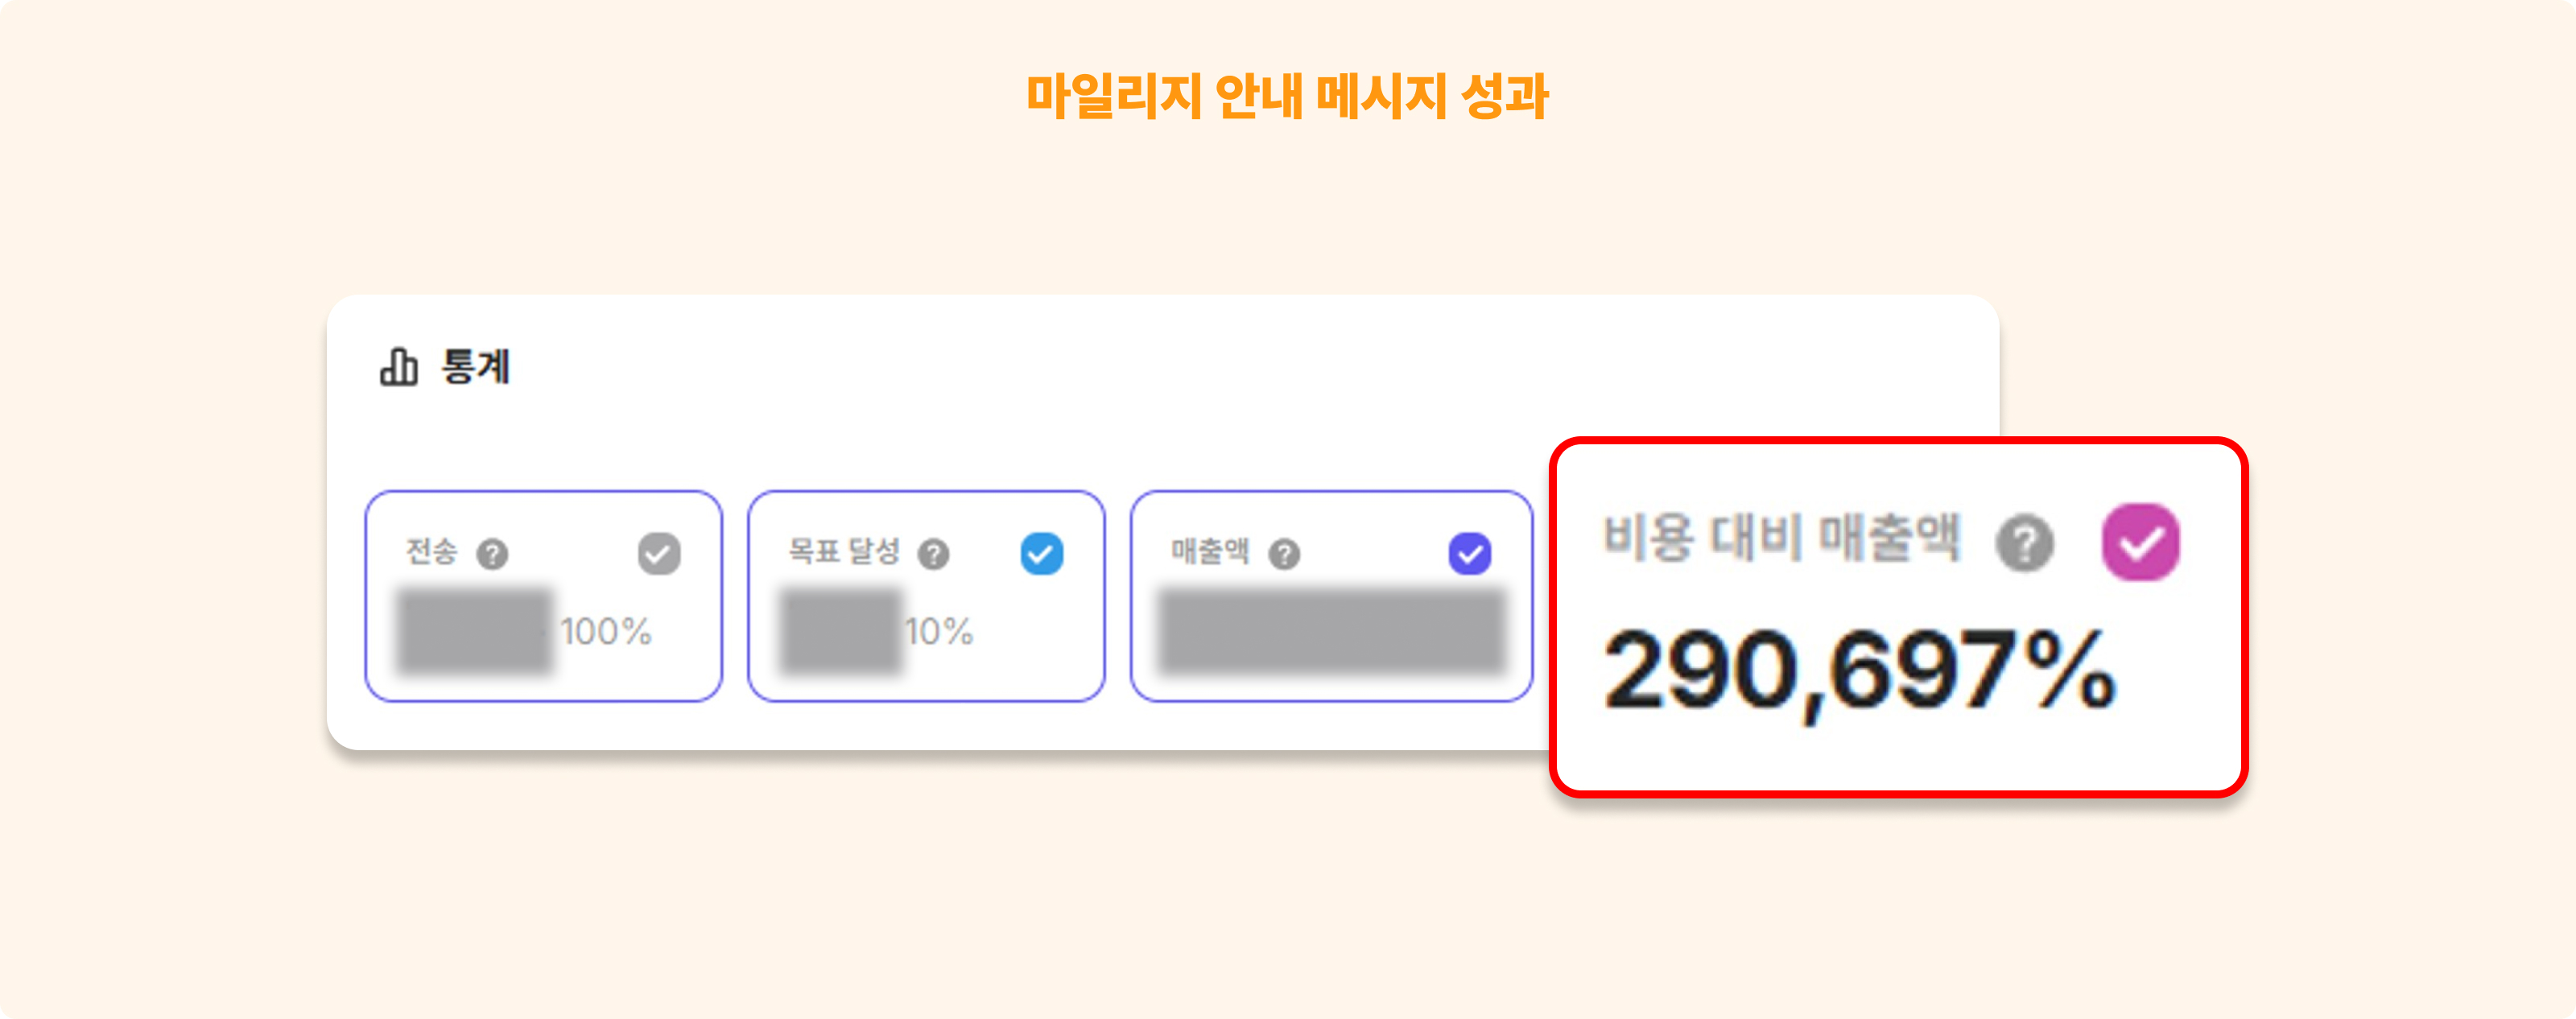Open help tooltip next to 매출액
This screenshot has height=1019, width=2576.
tap(1284, 553)
